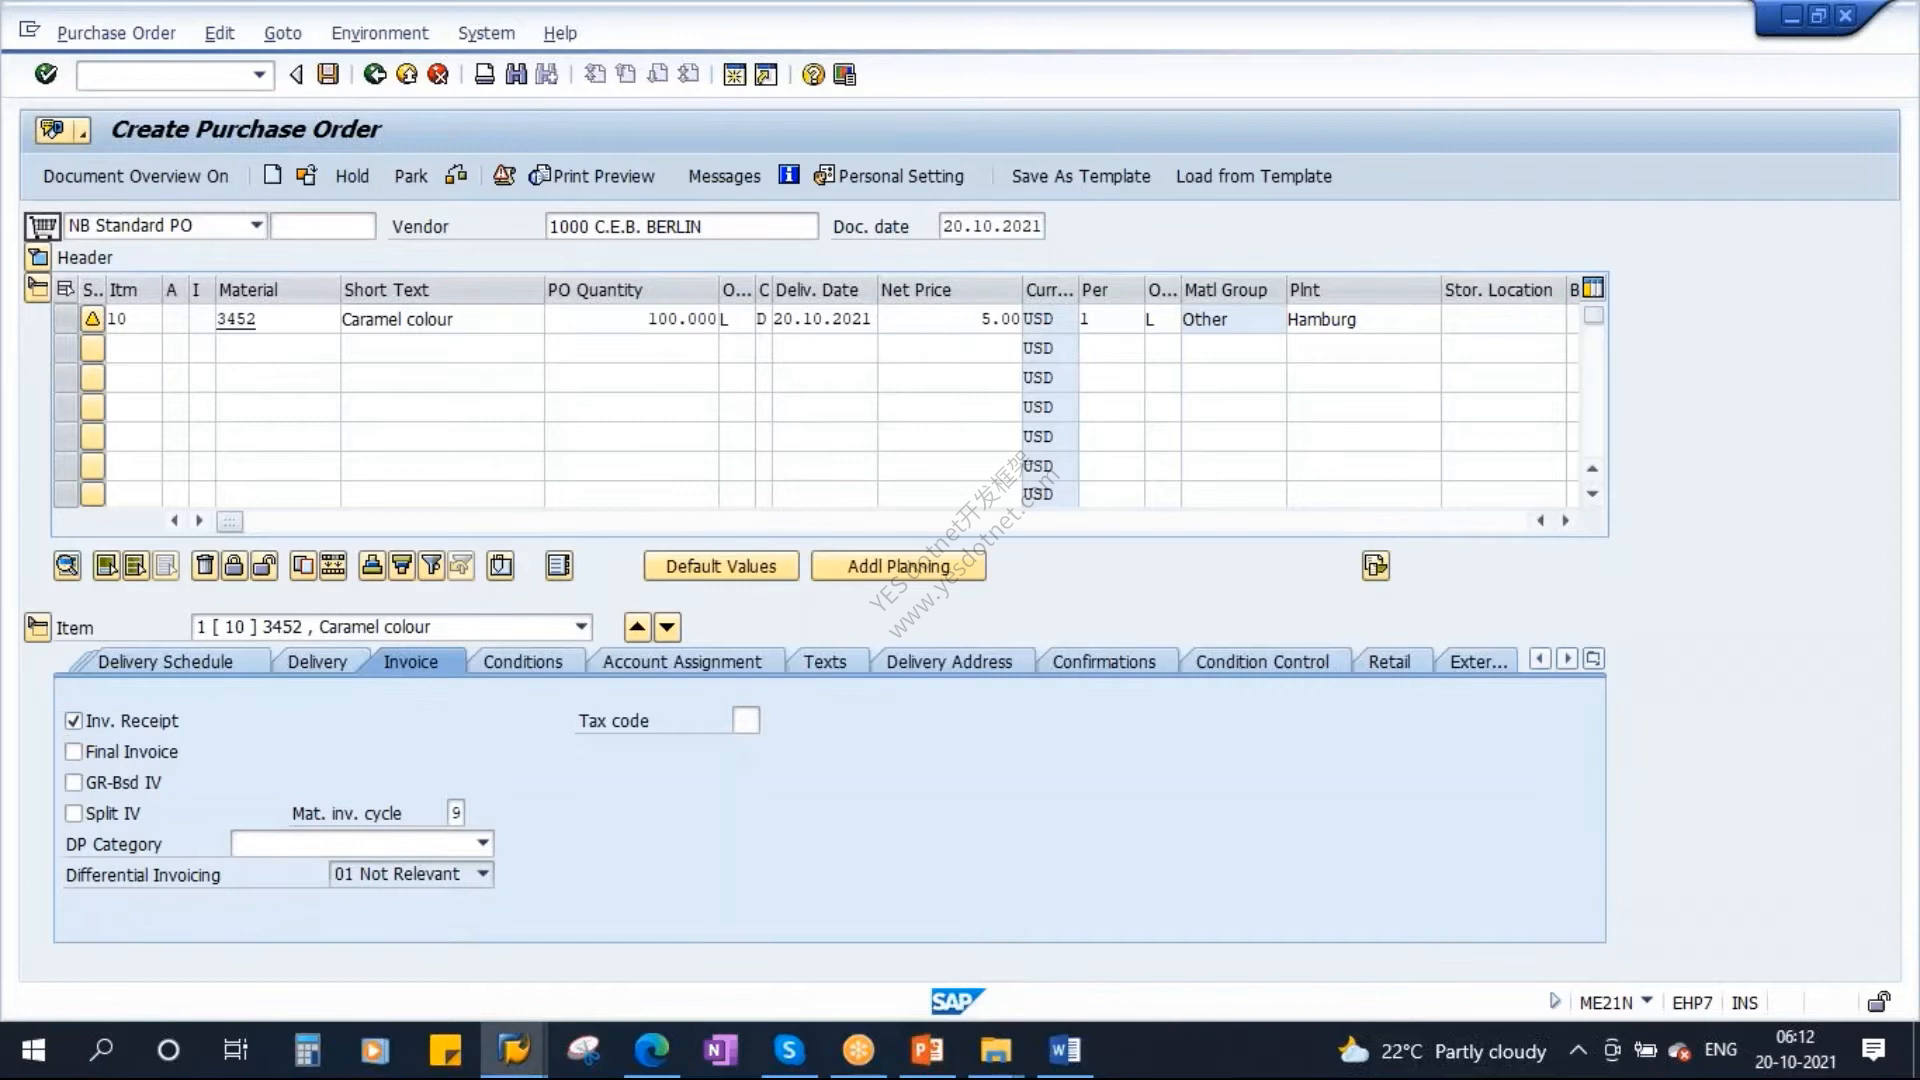The image size is (1920, 1080).
Task: Open Microsoft Edge from taskbar
Action: [651, 1050]
